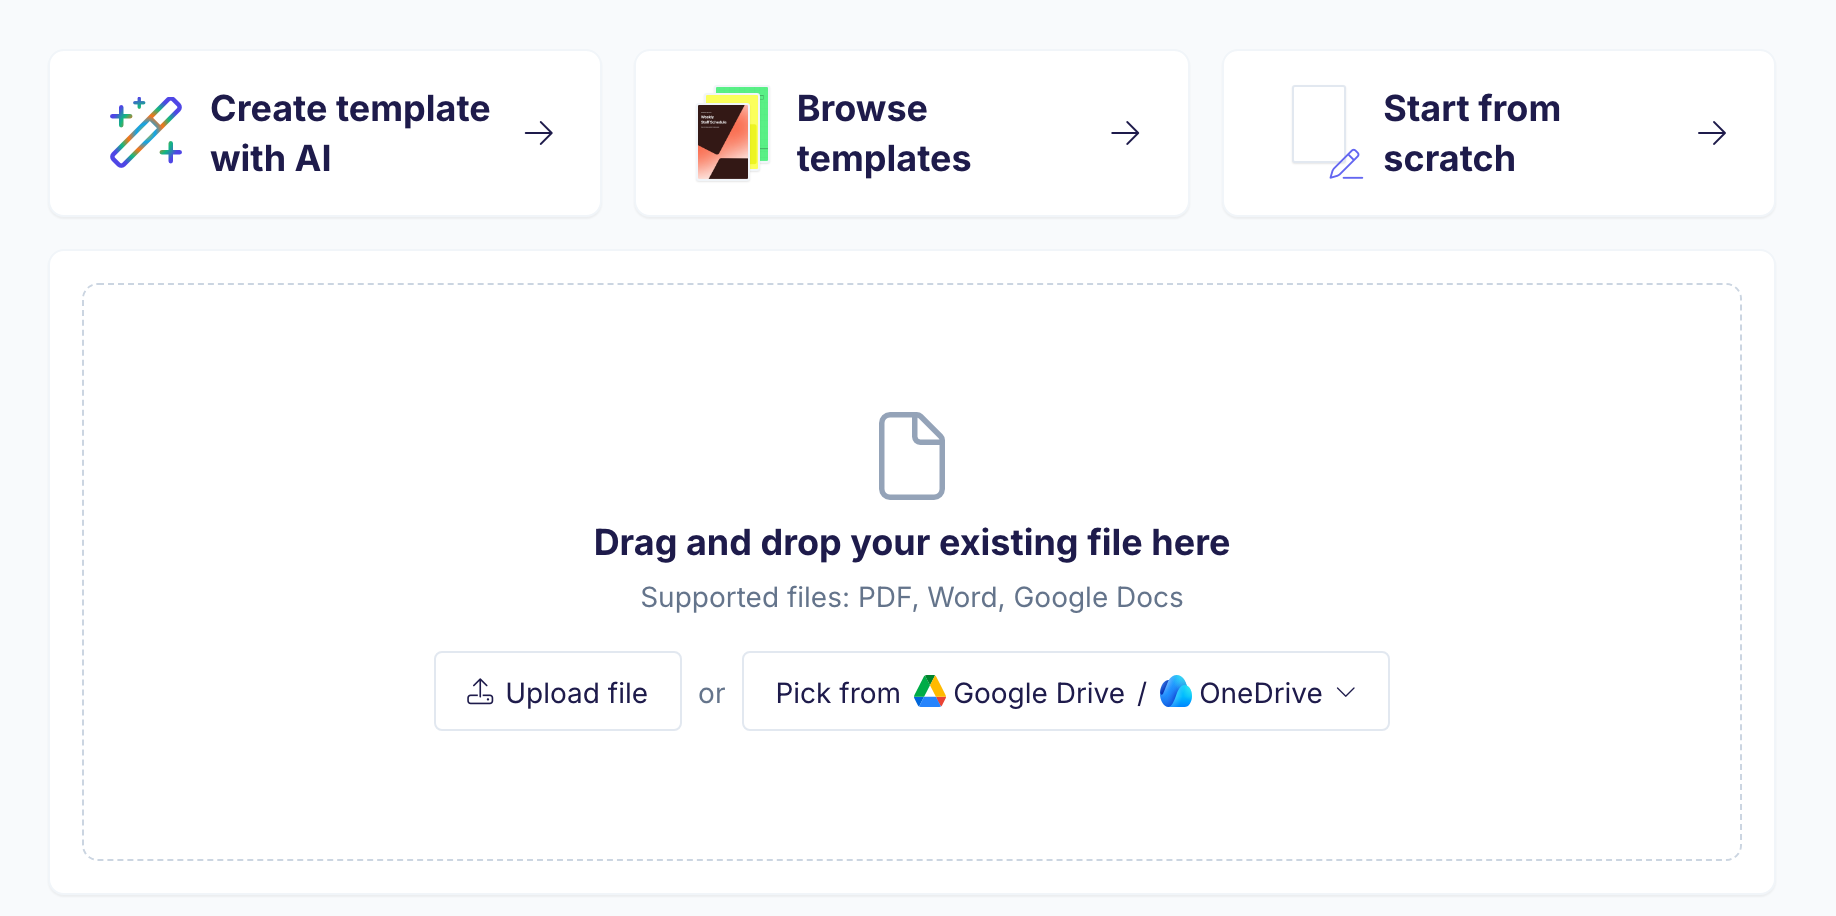Open Browse templates card
This screenshot has width=1836, height=916.
pos(912,133)
